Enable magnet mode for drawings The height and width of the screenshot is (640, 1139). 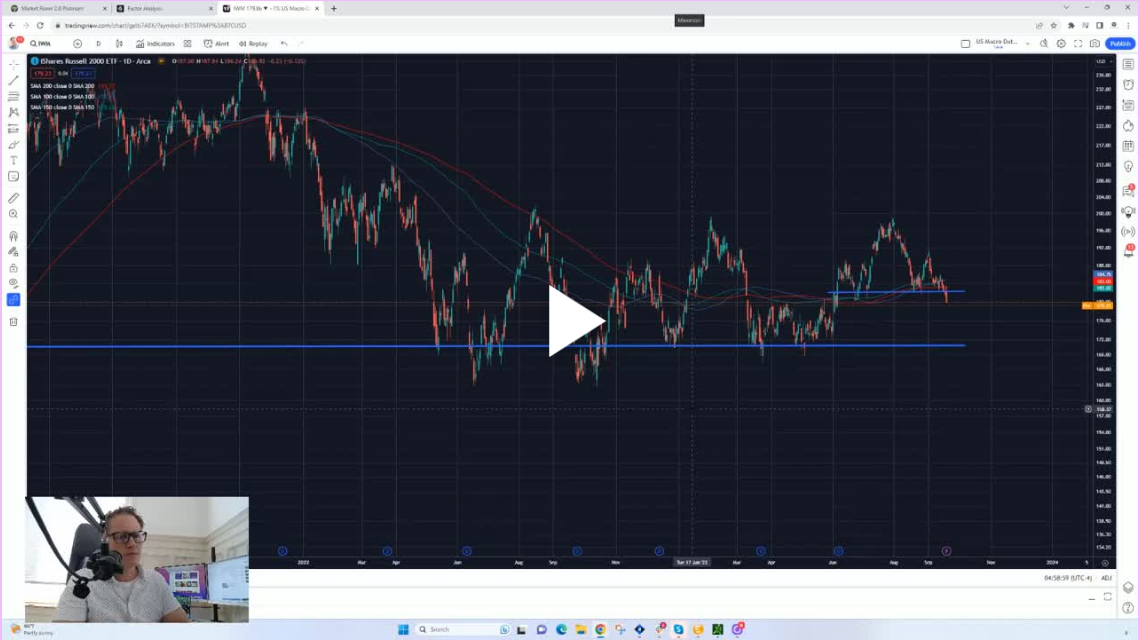tap(13, 236)
